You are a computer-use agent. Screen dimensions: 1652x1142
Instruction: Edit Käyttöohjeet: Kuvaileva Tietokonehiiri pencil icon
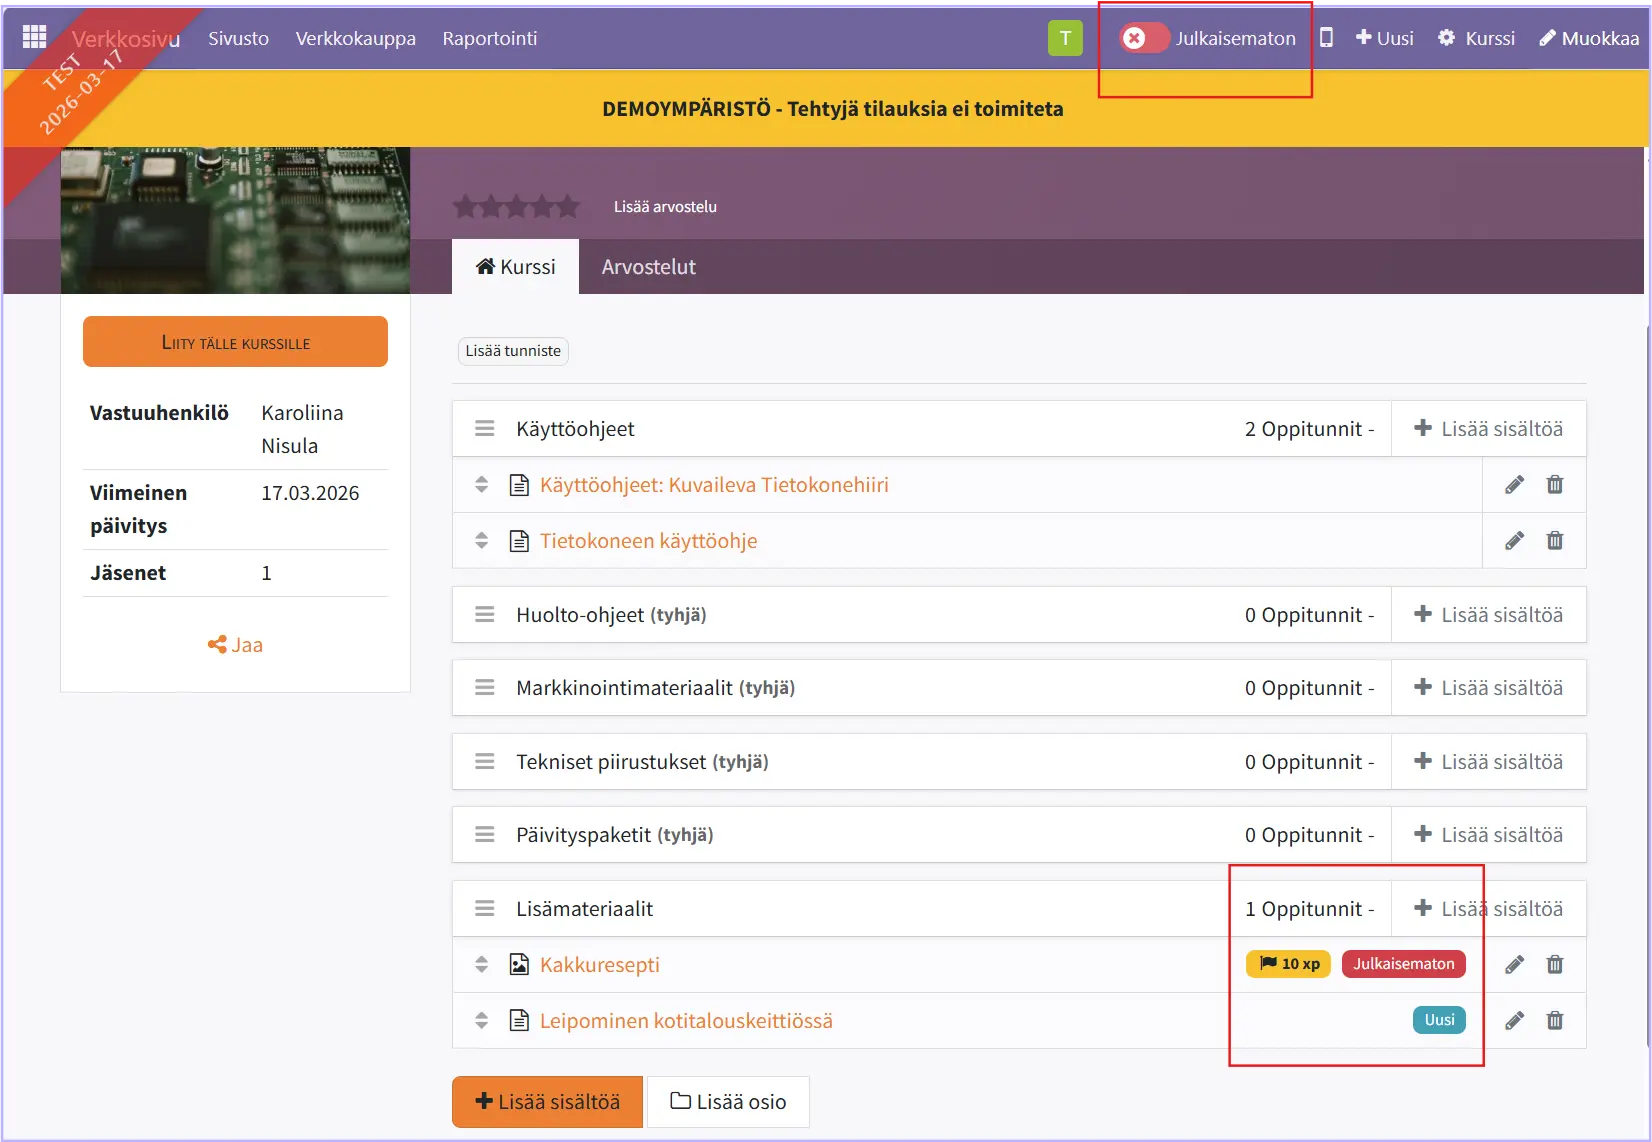point(1514,485)
